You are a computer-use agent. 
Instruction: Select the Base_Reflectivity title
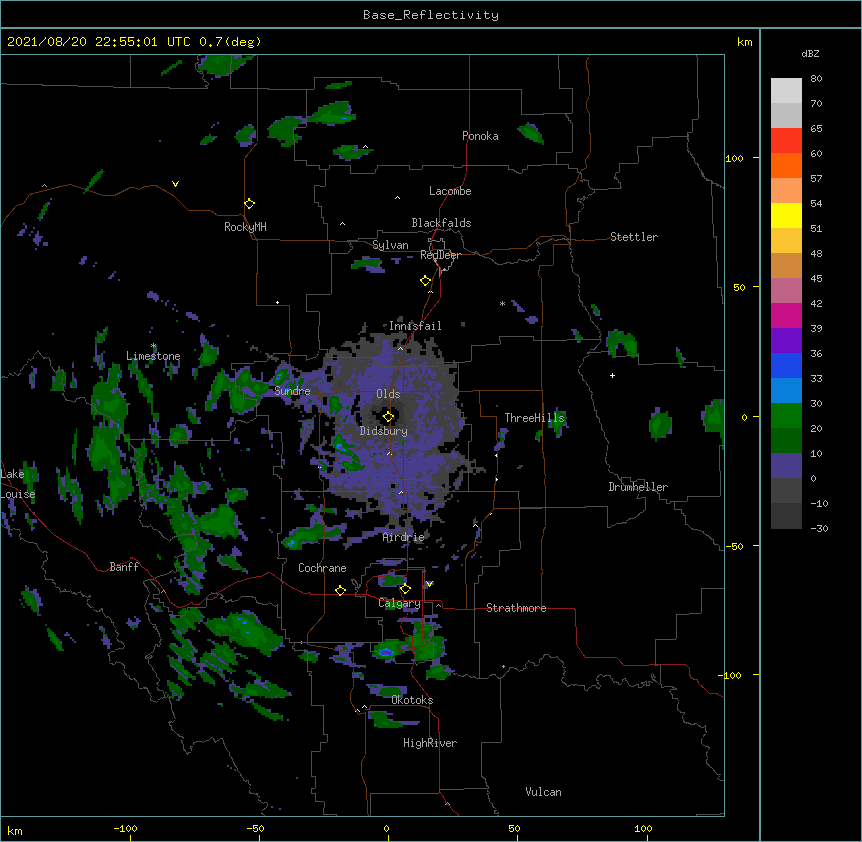pyautogui.click(x=431, y=15)
